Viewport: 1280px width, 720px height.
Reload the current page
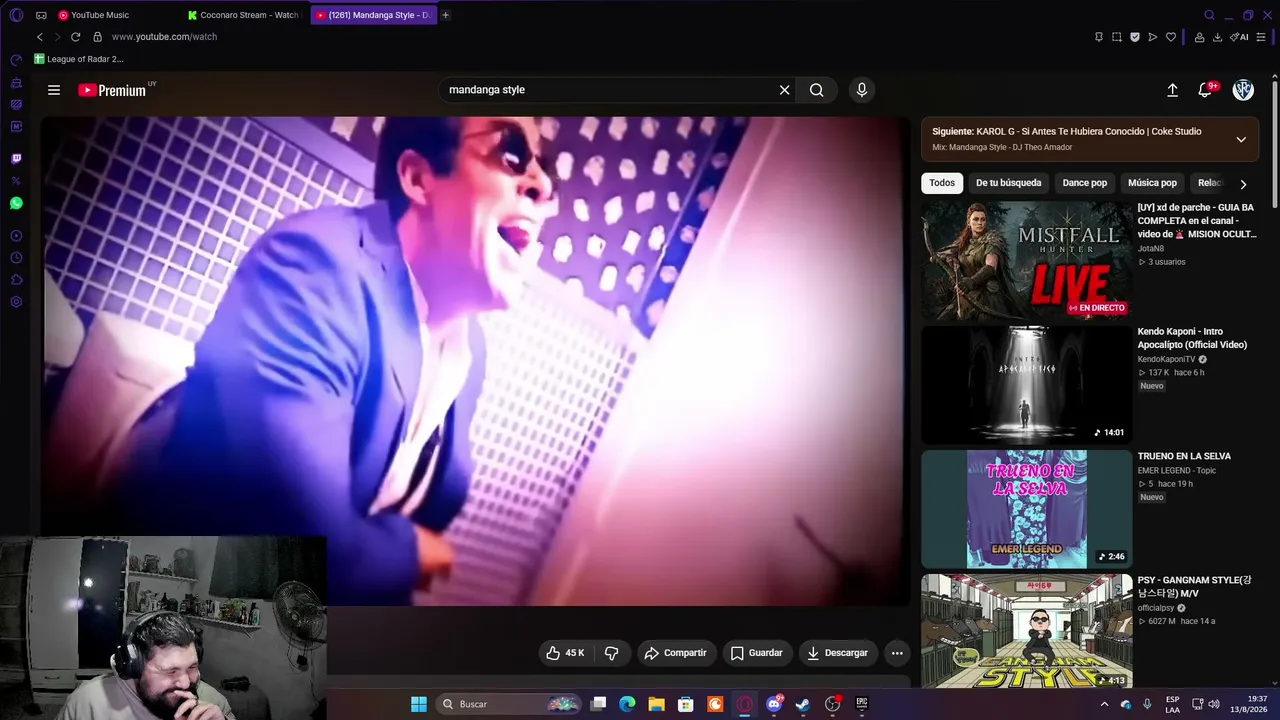75,37
